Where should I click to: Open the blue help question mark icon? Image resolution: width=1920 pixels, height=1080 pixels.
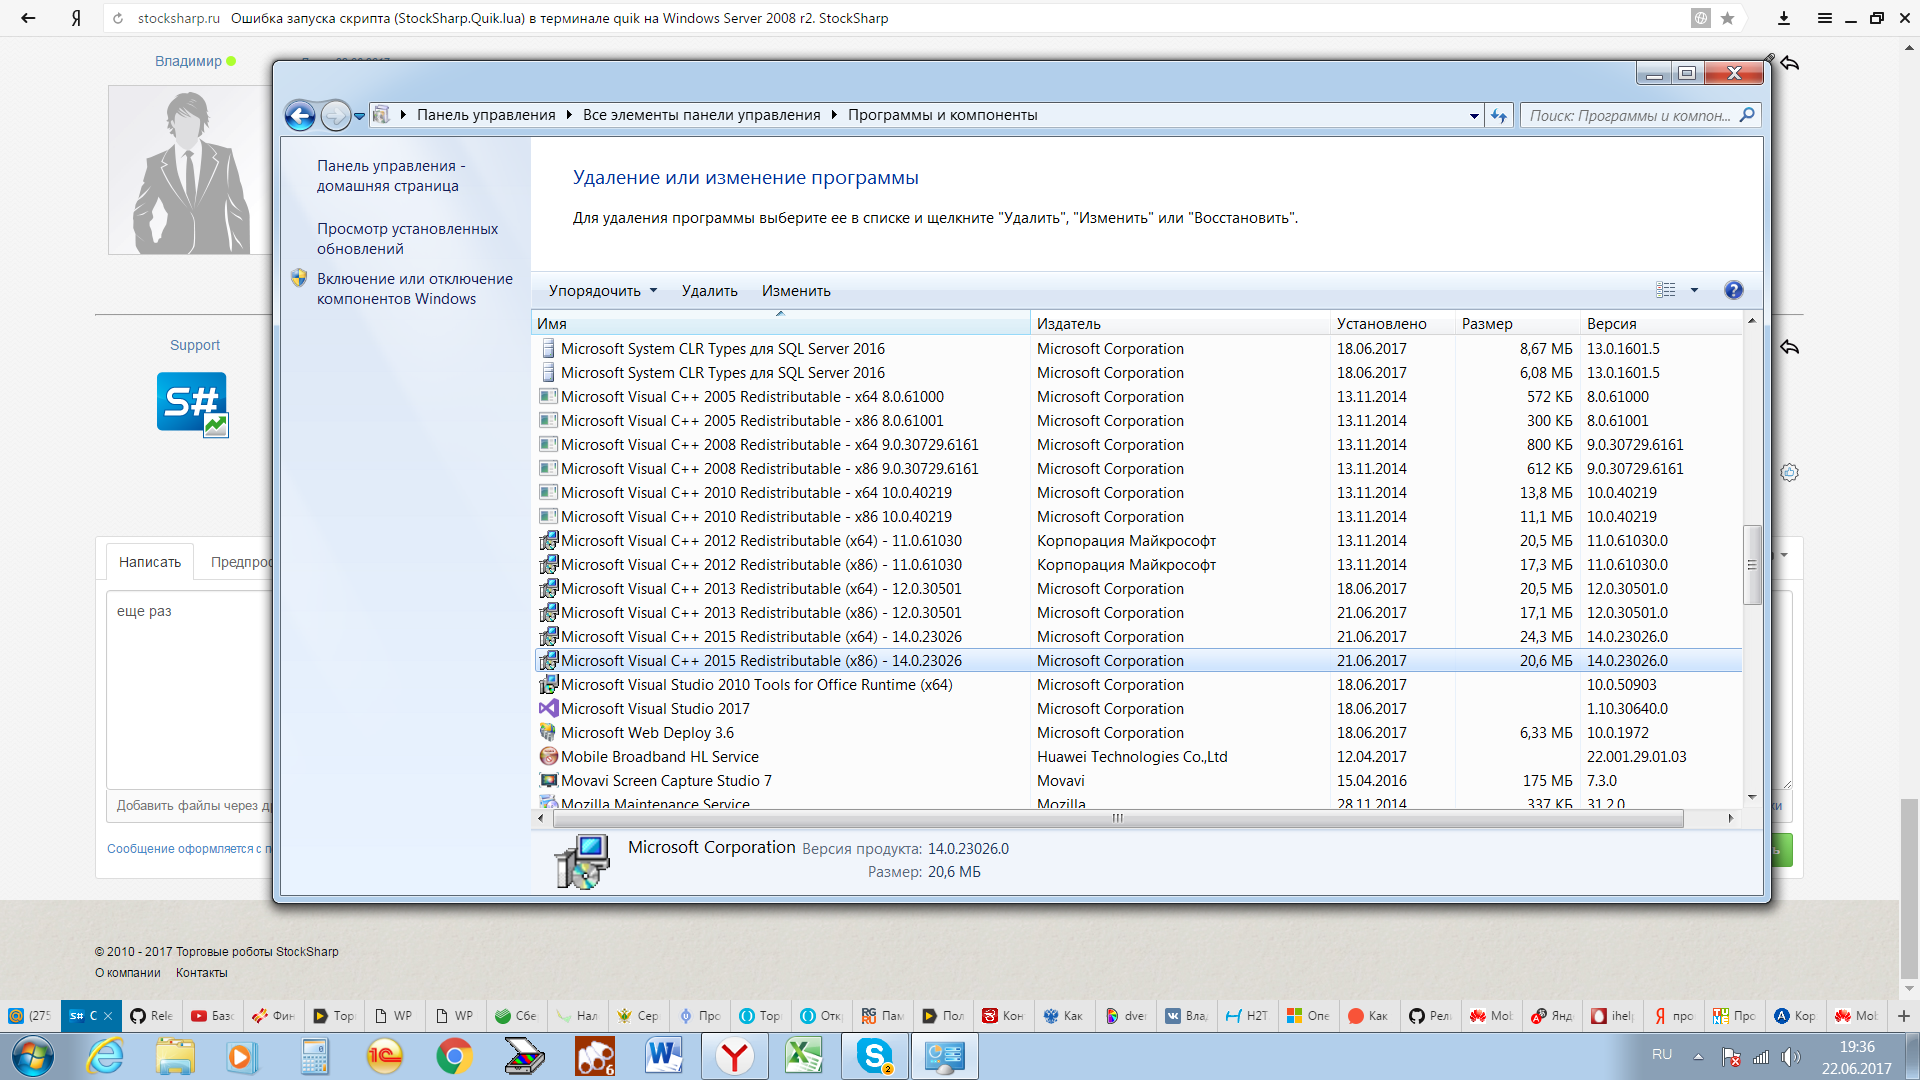point(1734,290)
